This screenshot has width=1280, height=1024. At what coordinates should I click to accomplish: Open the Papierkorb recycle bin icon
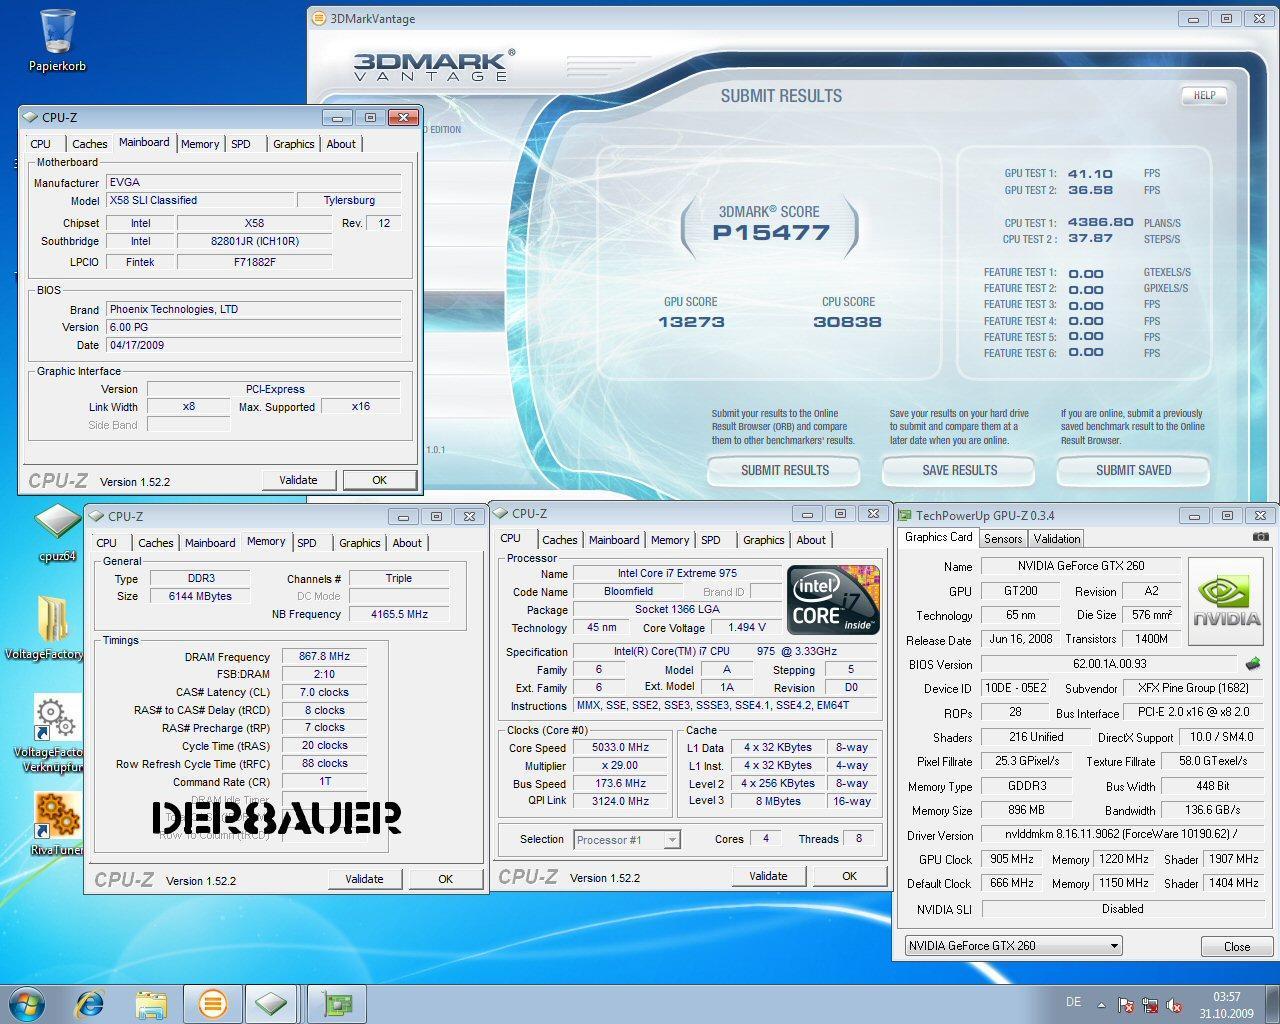click(57, 40)
